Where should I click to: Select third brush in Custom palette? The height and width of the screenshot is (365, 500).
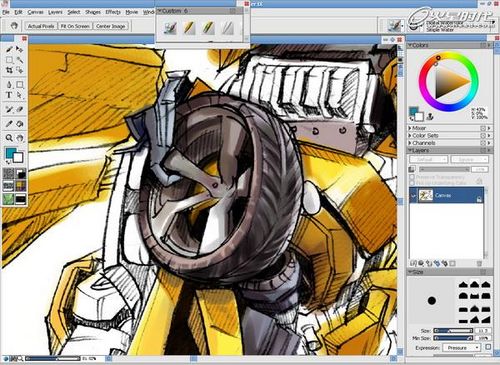point(209,28)
